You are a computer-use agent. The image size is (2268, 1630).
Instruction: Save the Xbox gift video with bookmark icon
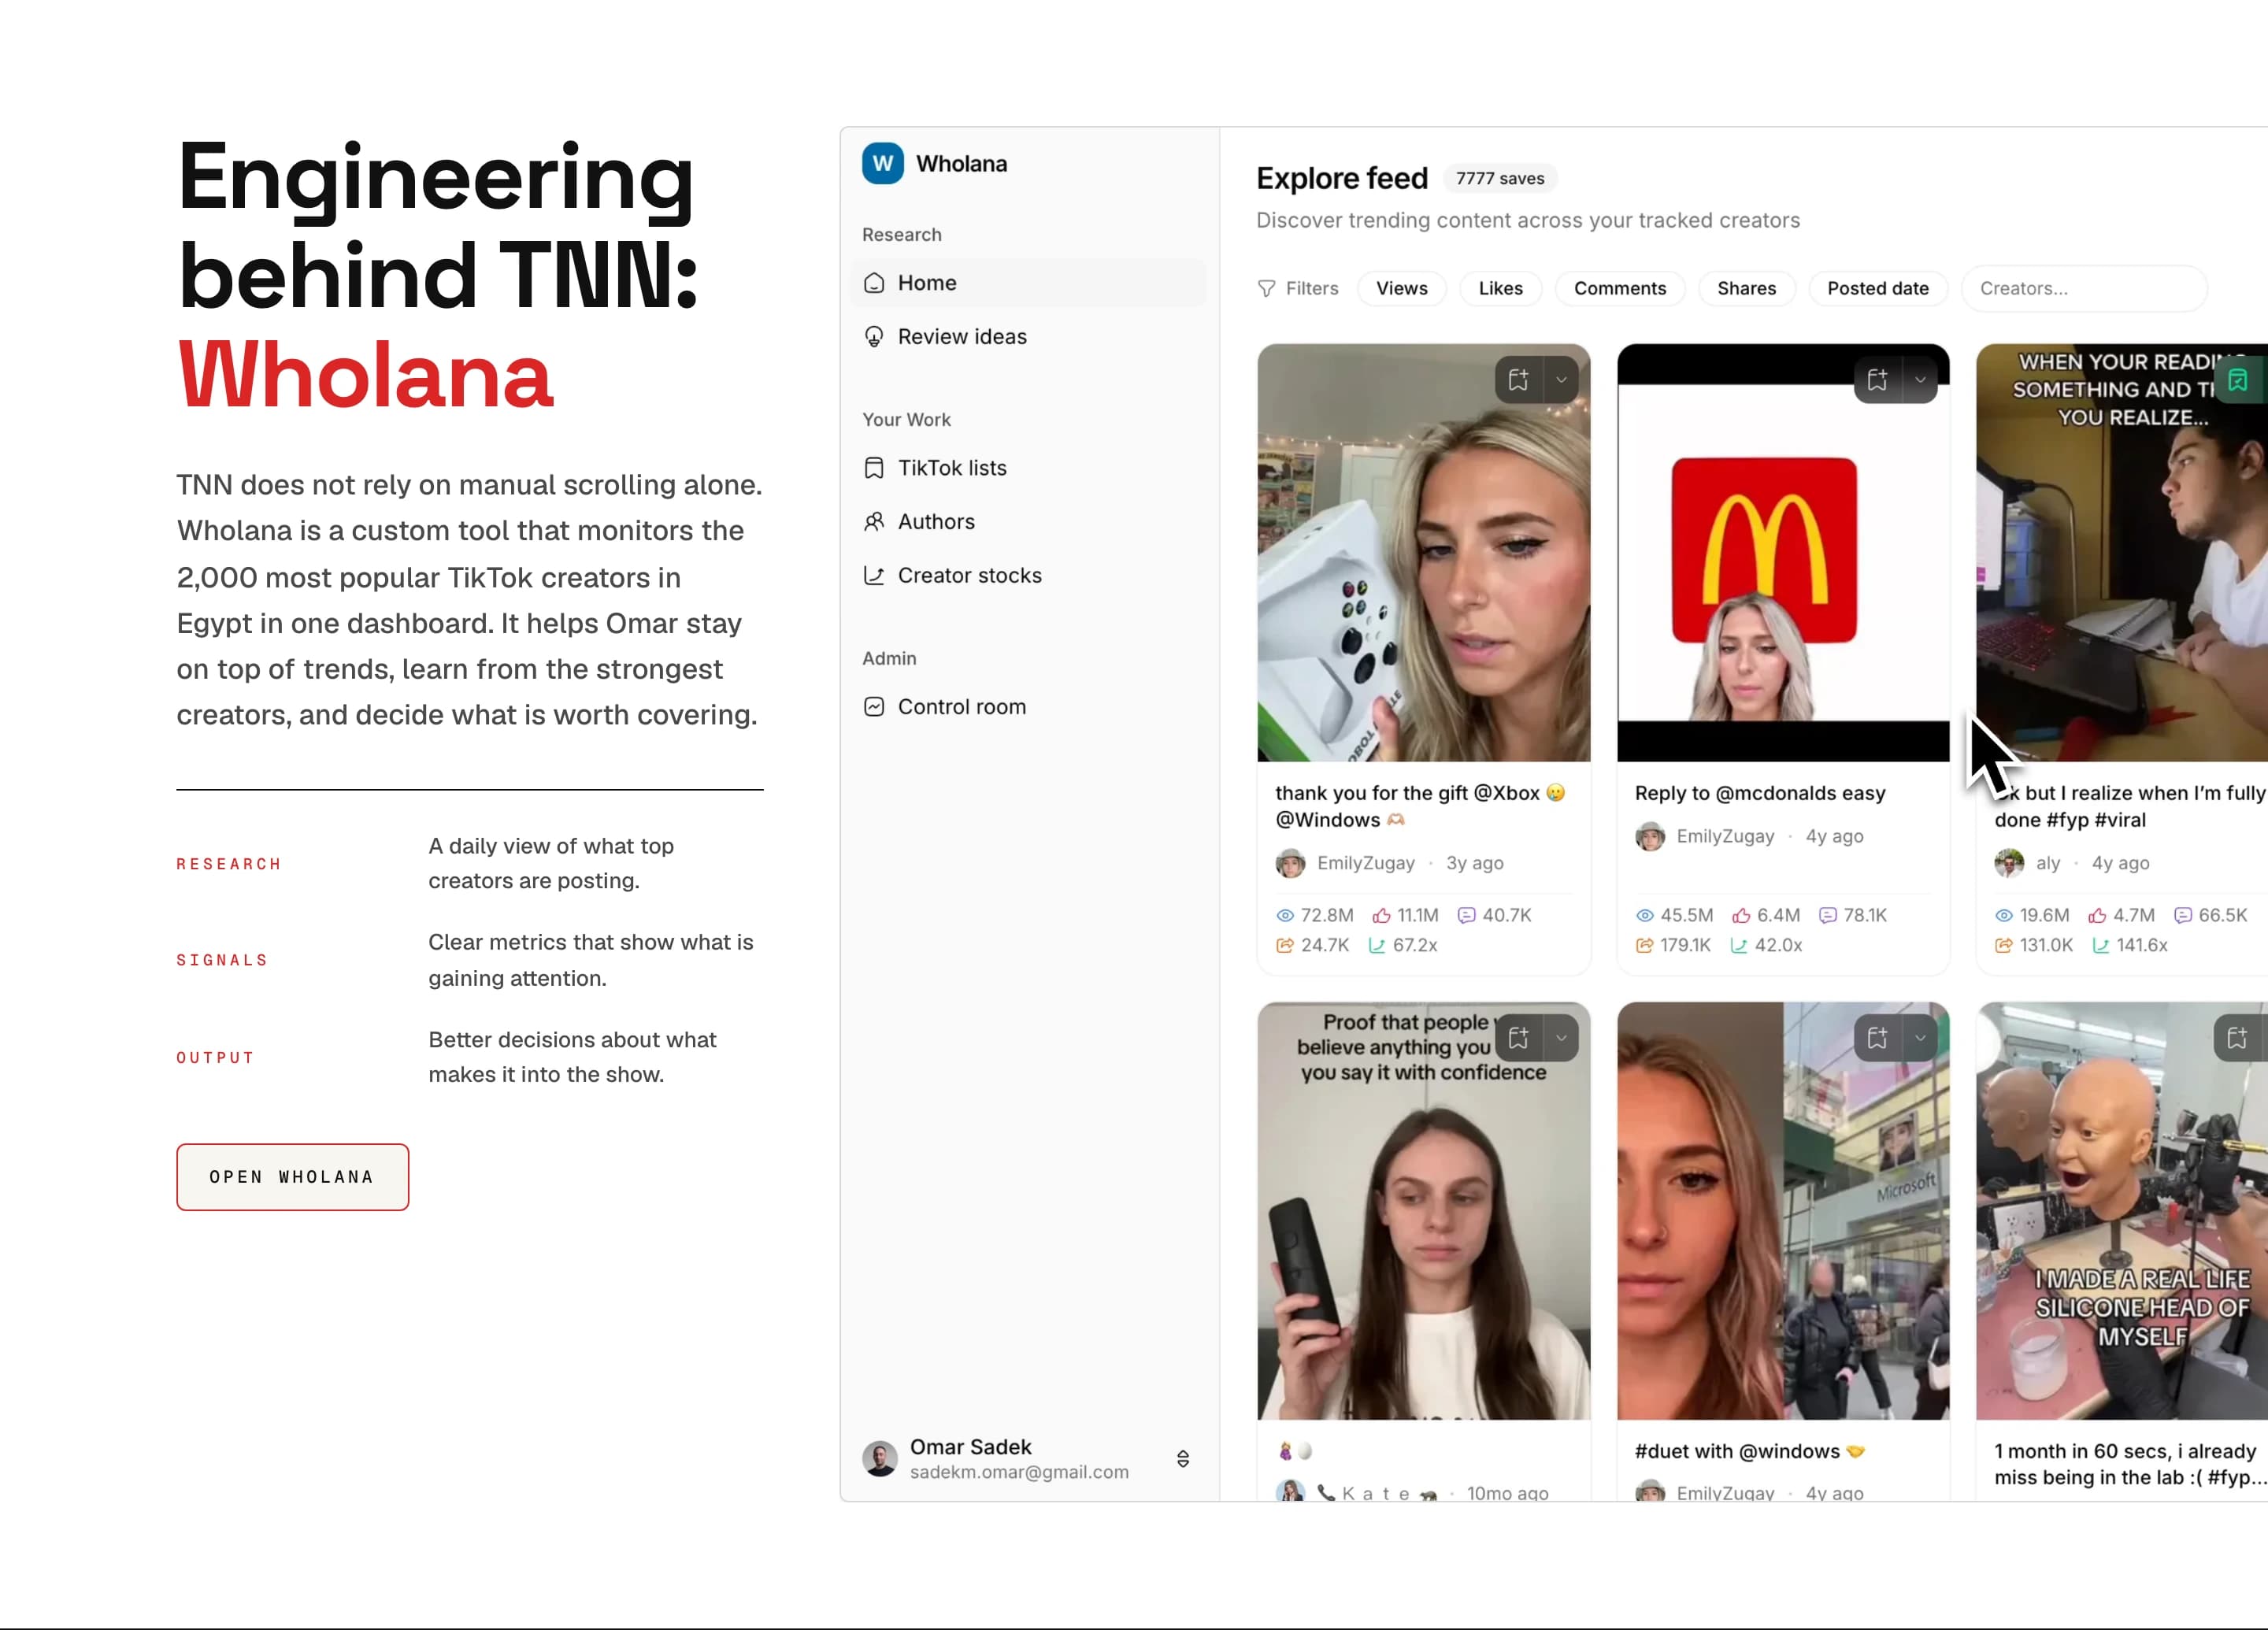pyautogui.click(x=1518, y=380)
